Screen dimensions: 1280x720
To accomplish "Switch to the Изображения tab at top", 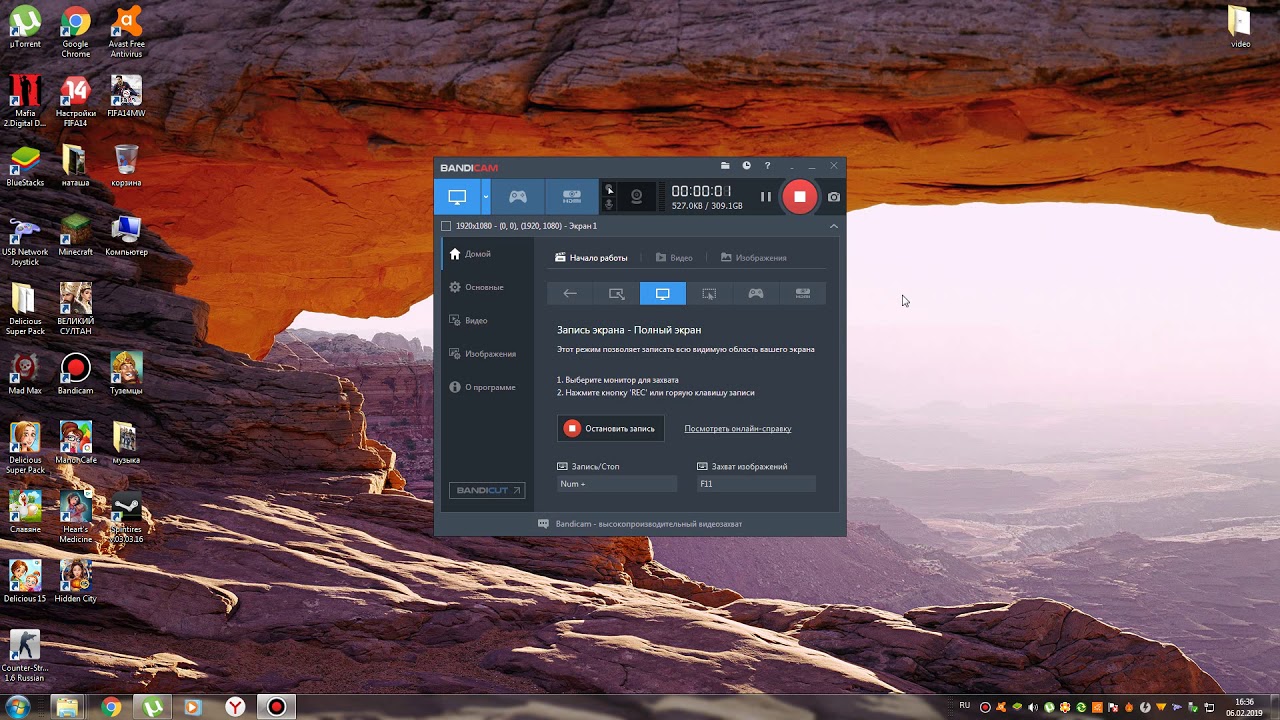I will (x=753, y=258).
